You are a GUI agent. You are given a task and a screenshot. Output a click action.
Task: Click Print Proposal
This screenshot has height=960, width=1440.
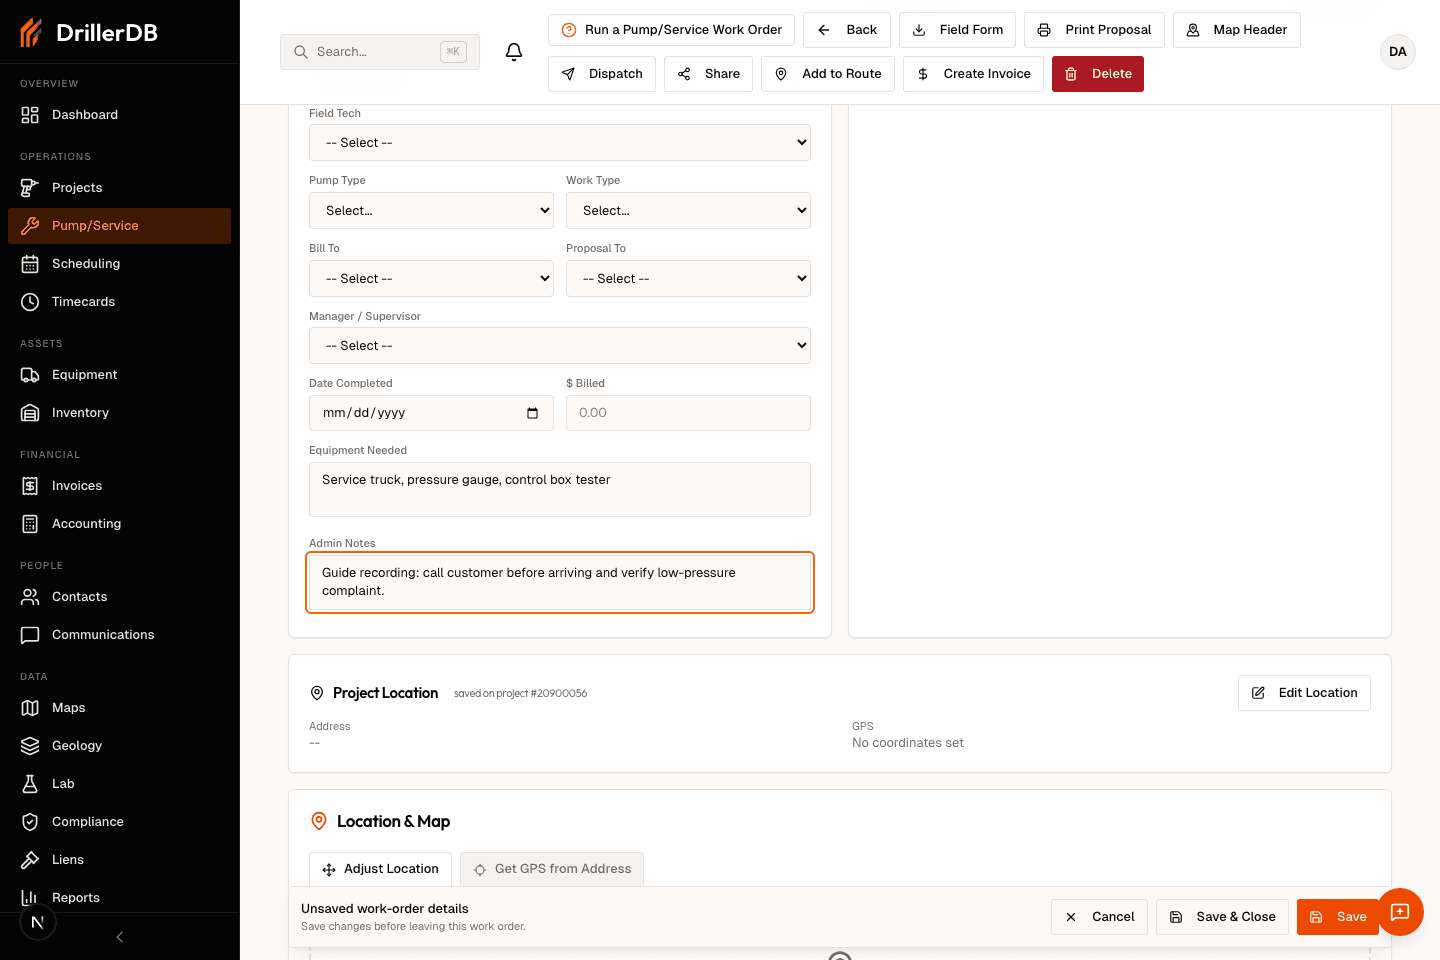pyautogui.click(x=1094, y=30)
